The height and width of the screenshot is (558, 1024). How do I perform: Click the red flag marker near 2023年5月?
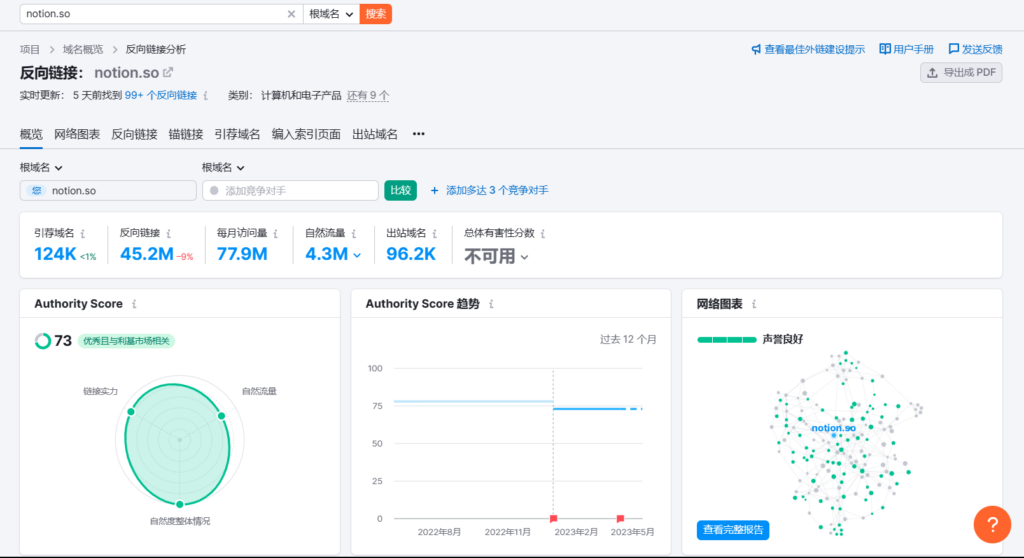[x=620, y=518]
